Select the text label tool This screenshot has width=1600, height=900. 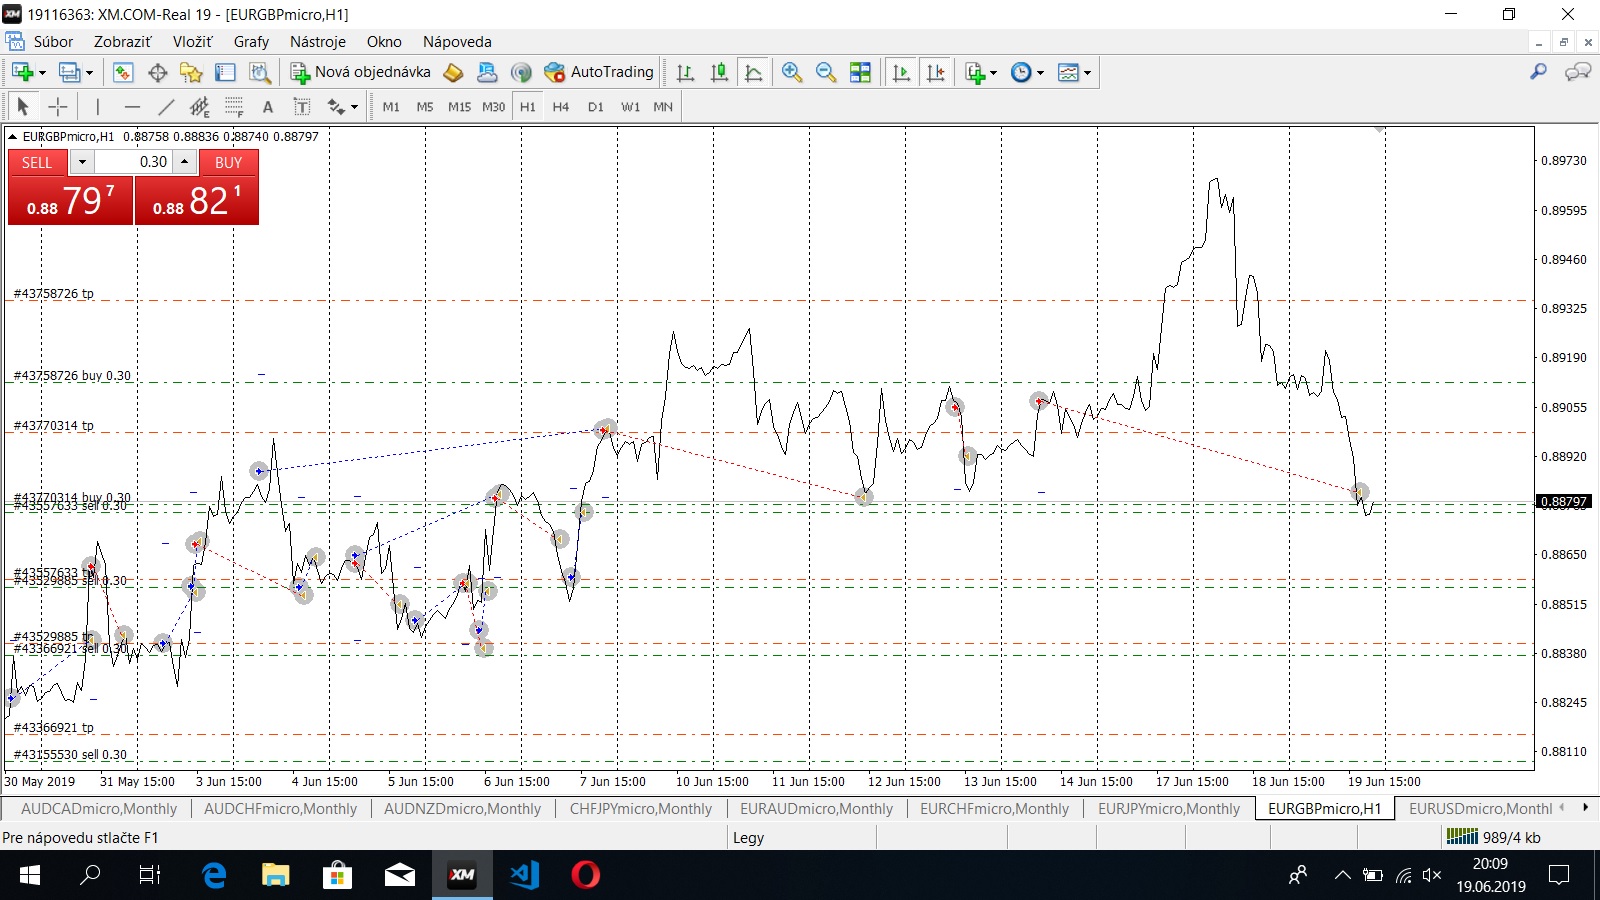tap(267, 107)
